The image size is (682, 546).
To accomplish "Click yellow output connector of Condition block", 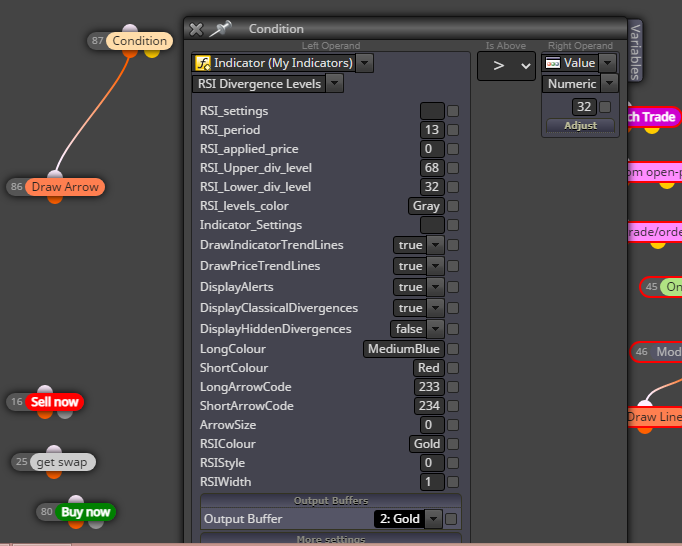I will pyautogui.click(x=152, y=53).
